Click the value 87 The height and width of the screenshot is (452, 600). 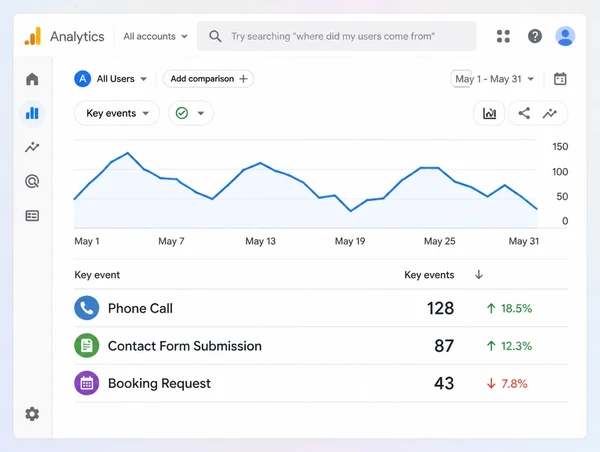tap(444, 346)
